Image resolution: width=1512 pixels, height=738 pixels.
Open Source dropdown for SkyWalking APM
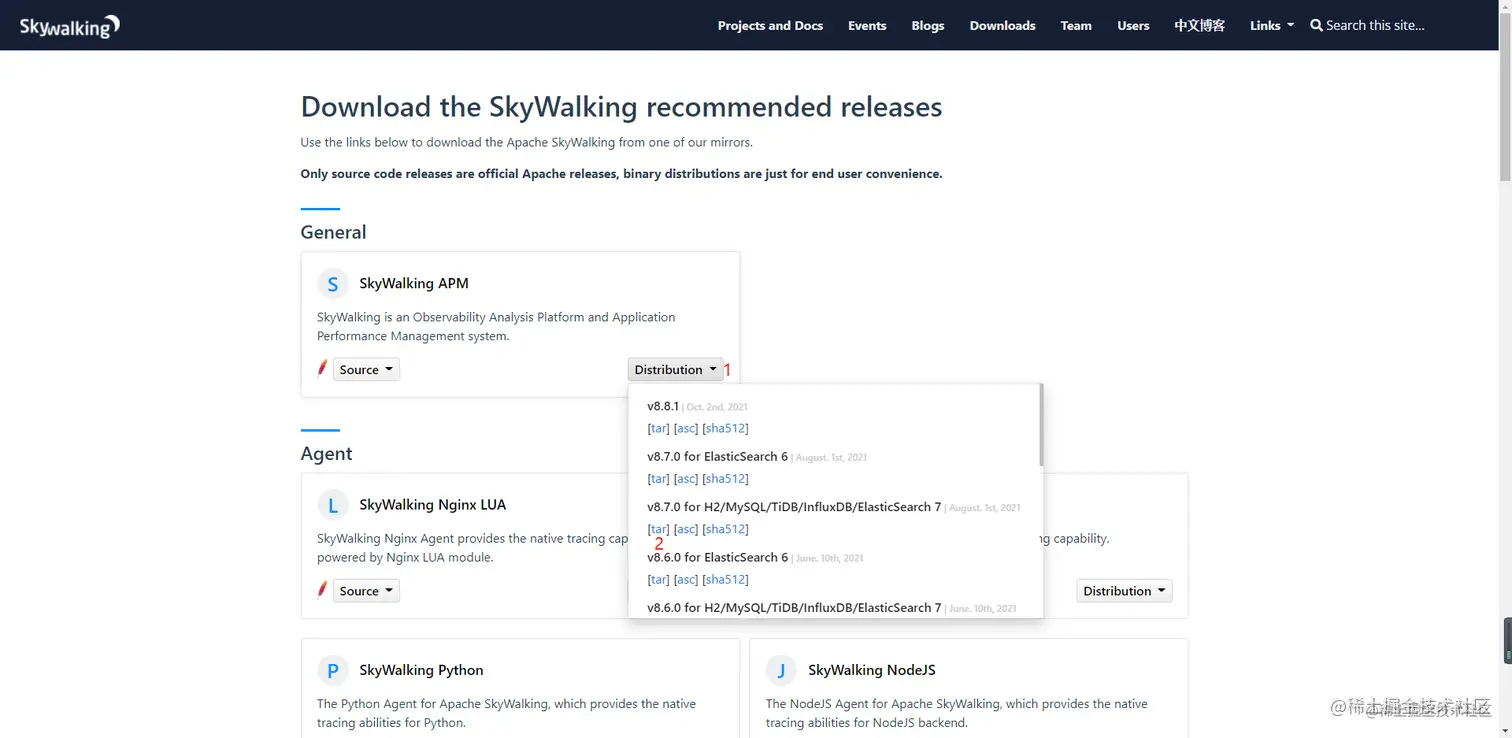click(x=366, y=369)
